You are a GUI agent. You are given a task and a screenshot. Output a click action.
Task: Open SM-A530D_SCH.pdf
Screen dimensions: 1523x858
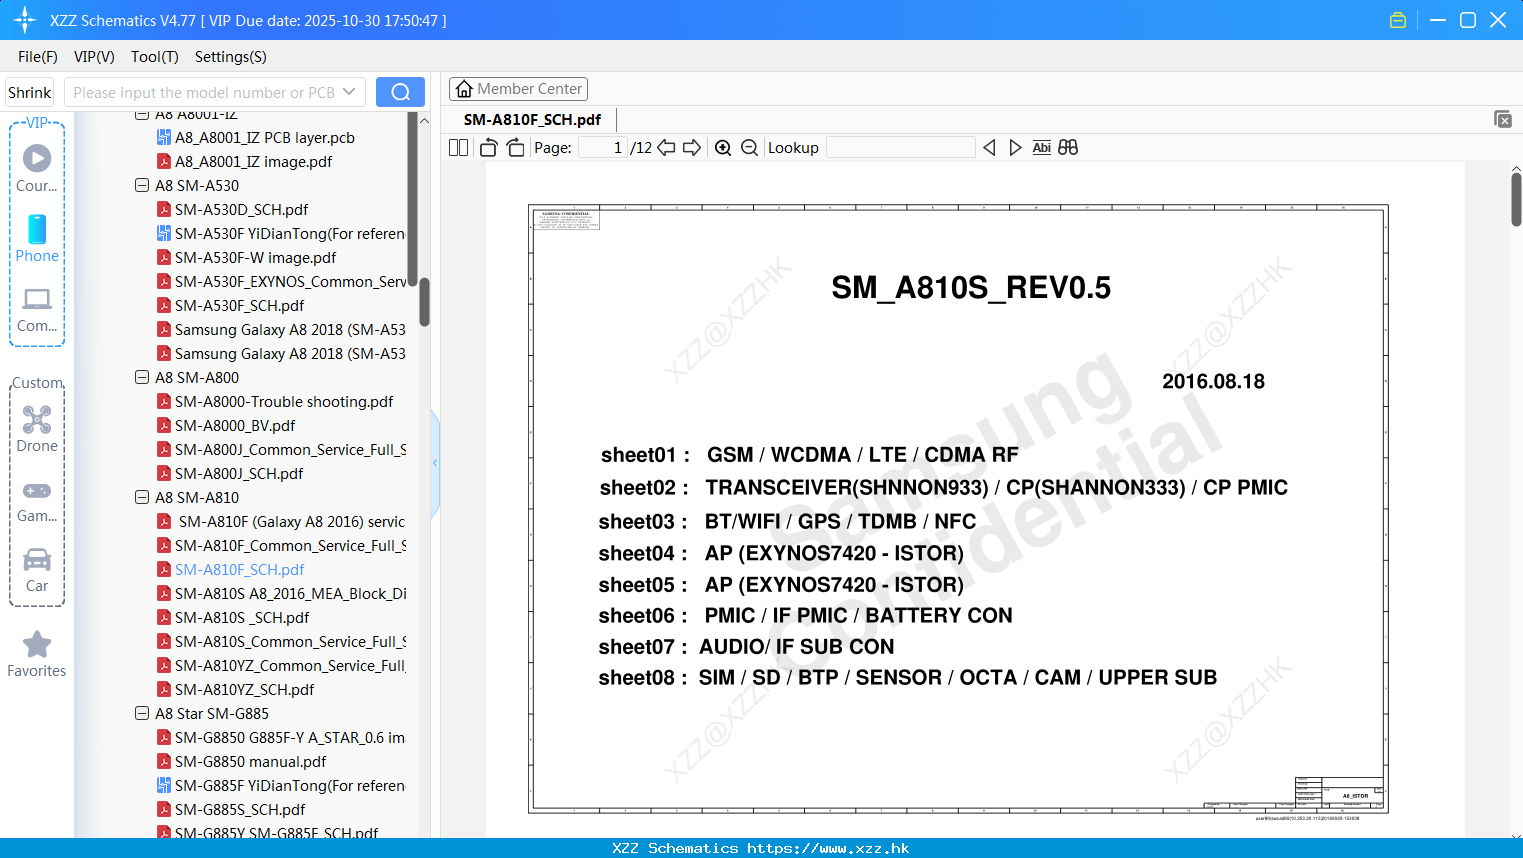pyautogui.click(x=242, y=209)
